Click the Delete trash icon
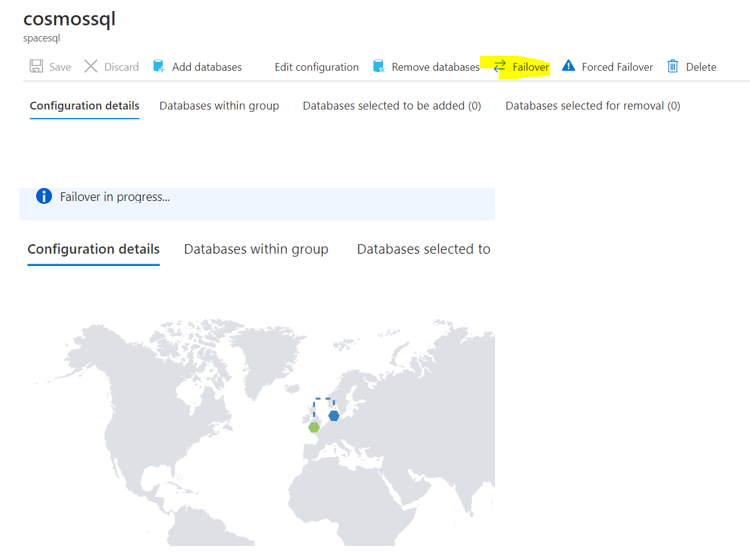The width and height of the screenshot is (750, 553). 673,67
